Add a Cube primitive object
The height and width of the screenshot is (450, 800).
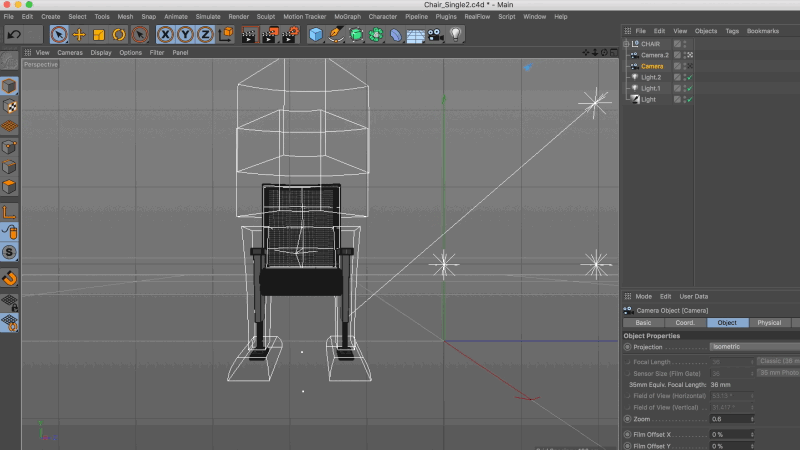coord(316,34)
